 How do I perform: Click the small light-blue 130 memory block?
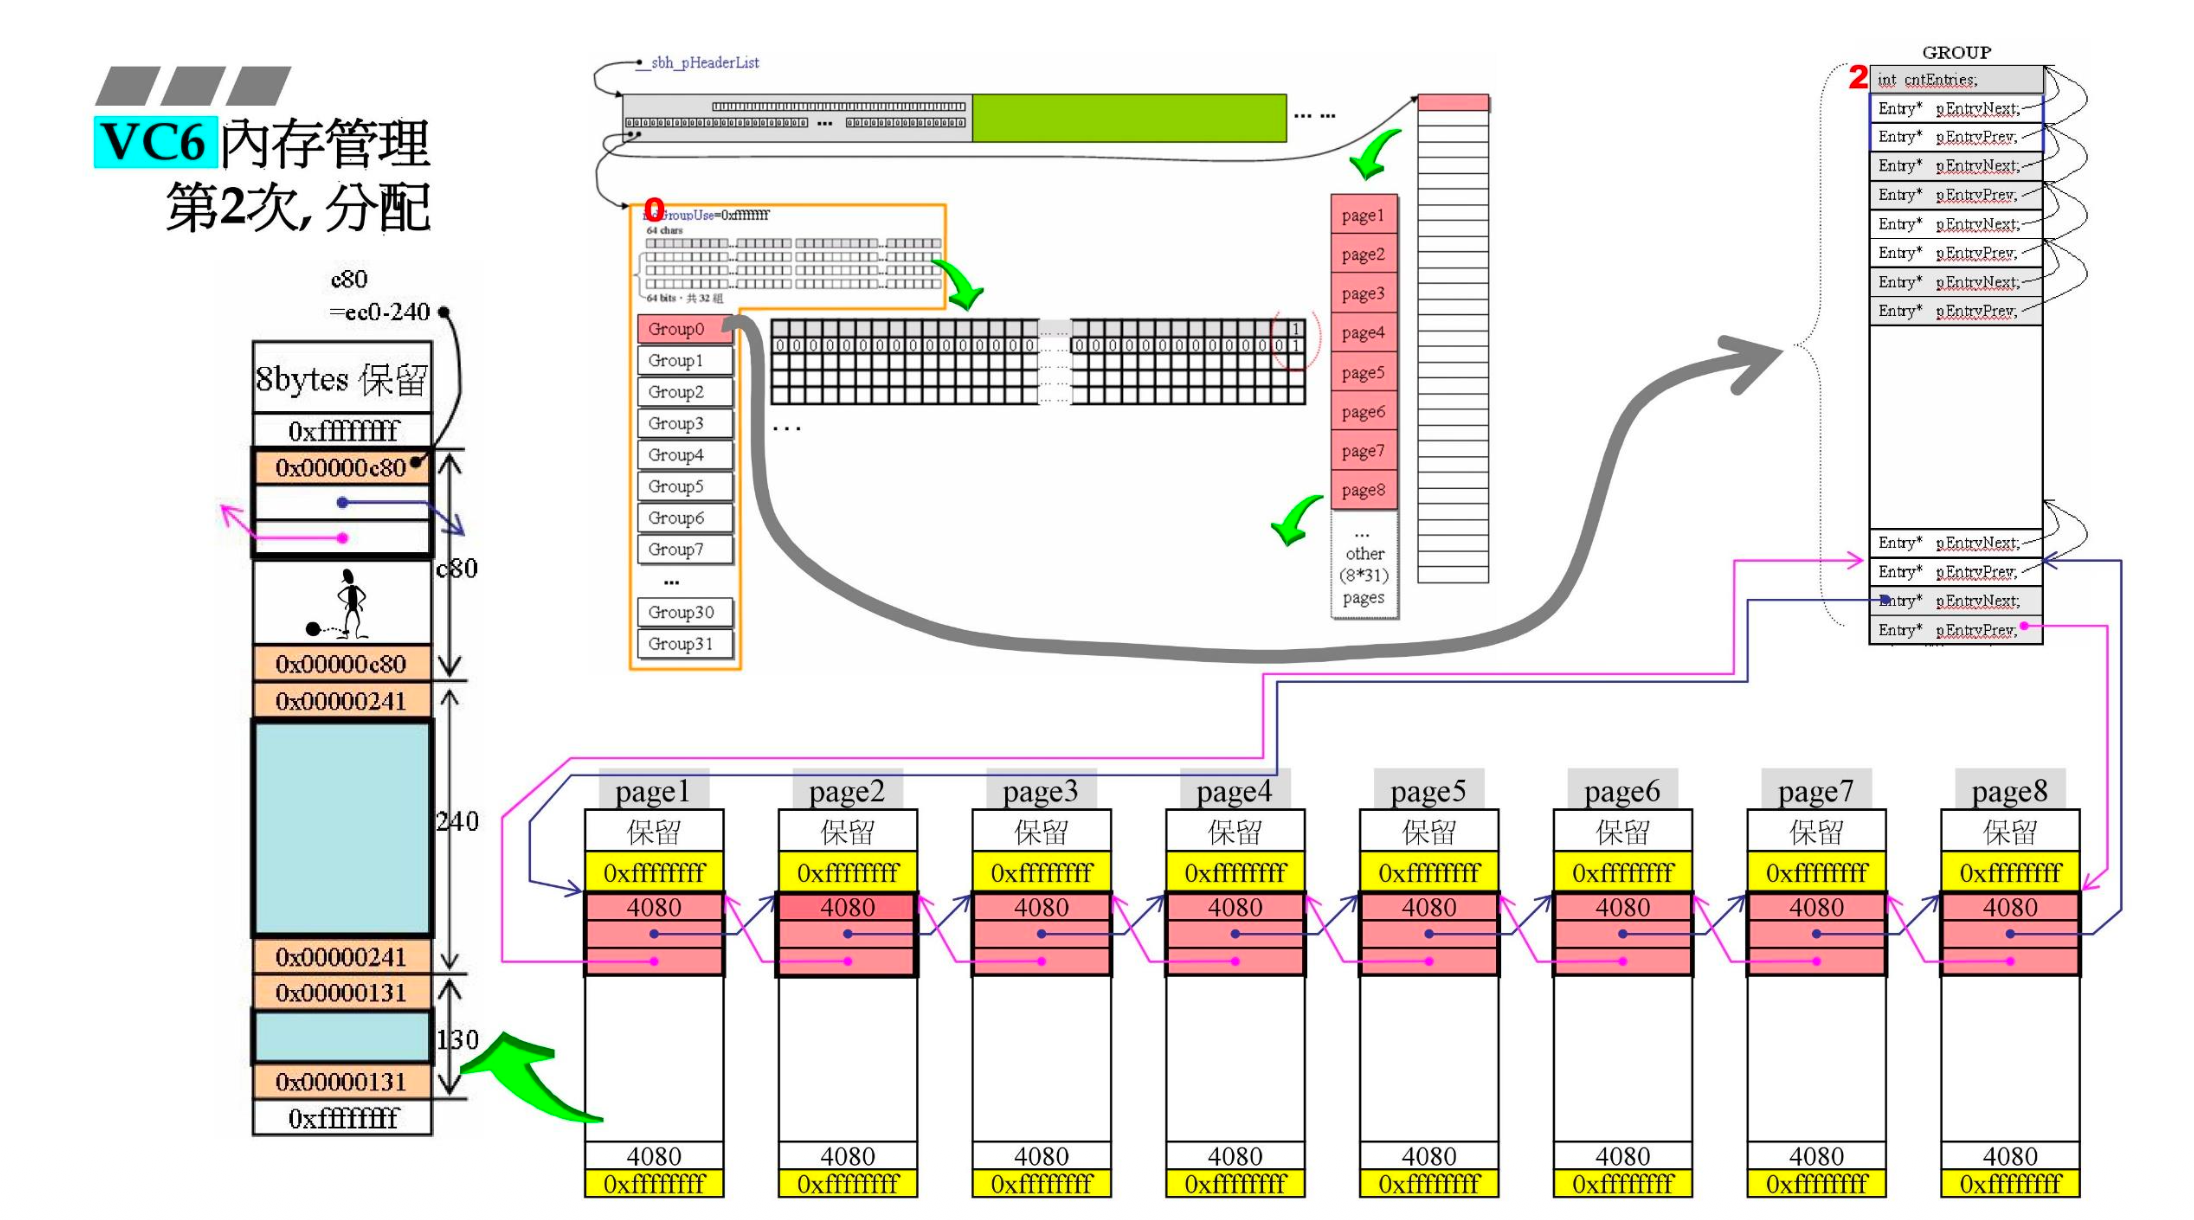[342, 1037]
